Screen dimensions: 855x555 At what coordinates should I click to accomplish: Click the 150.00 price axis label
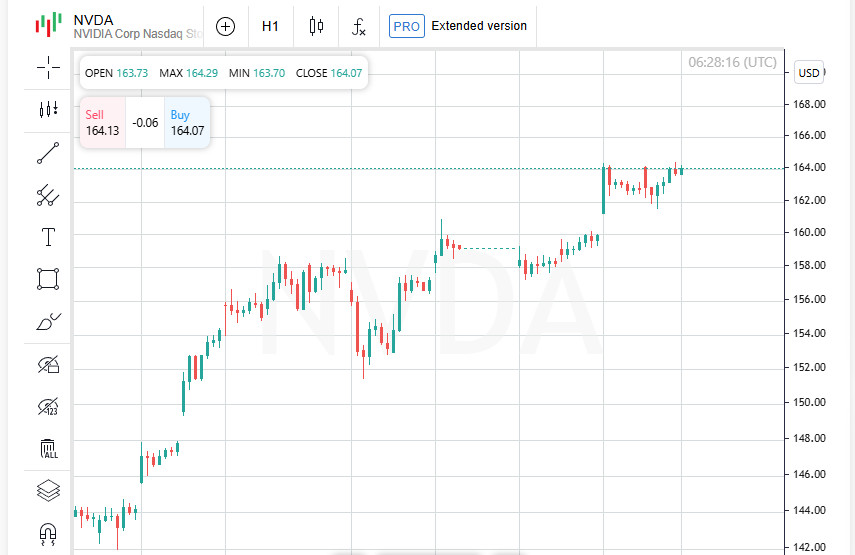pyautogui.click(x=809, y=402)
